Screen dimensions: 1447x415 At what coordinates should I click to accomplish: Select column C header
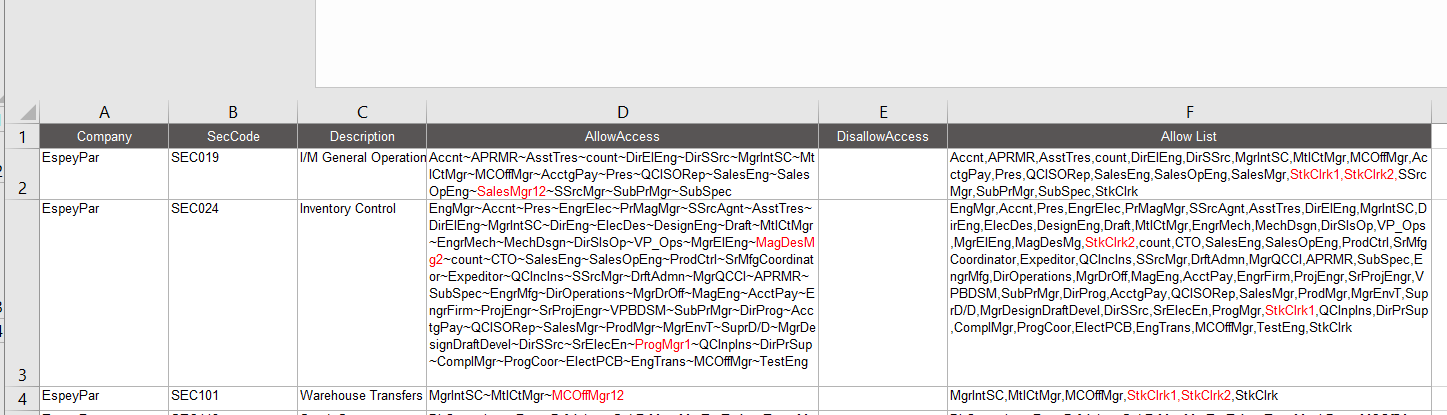(362, 113)
